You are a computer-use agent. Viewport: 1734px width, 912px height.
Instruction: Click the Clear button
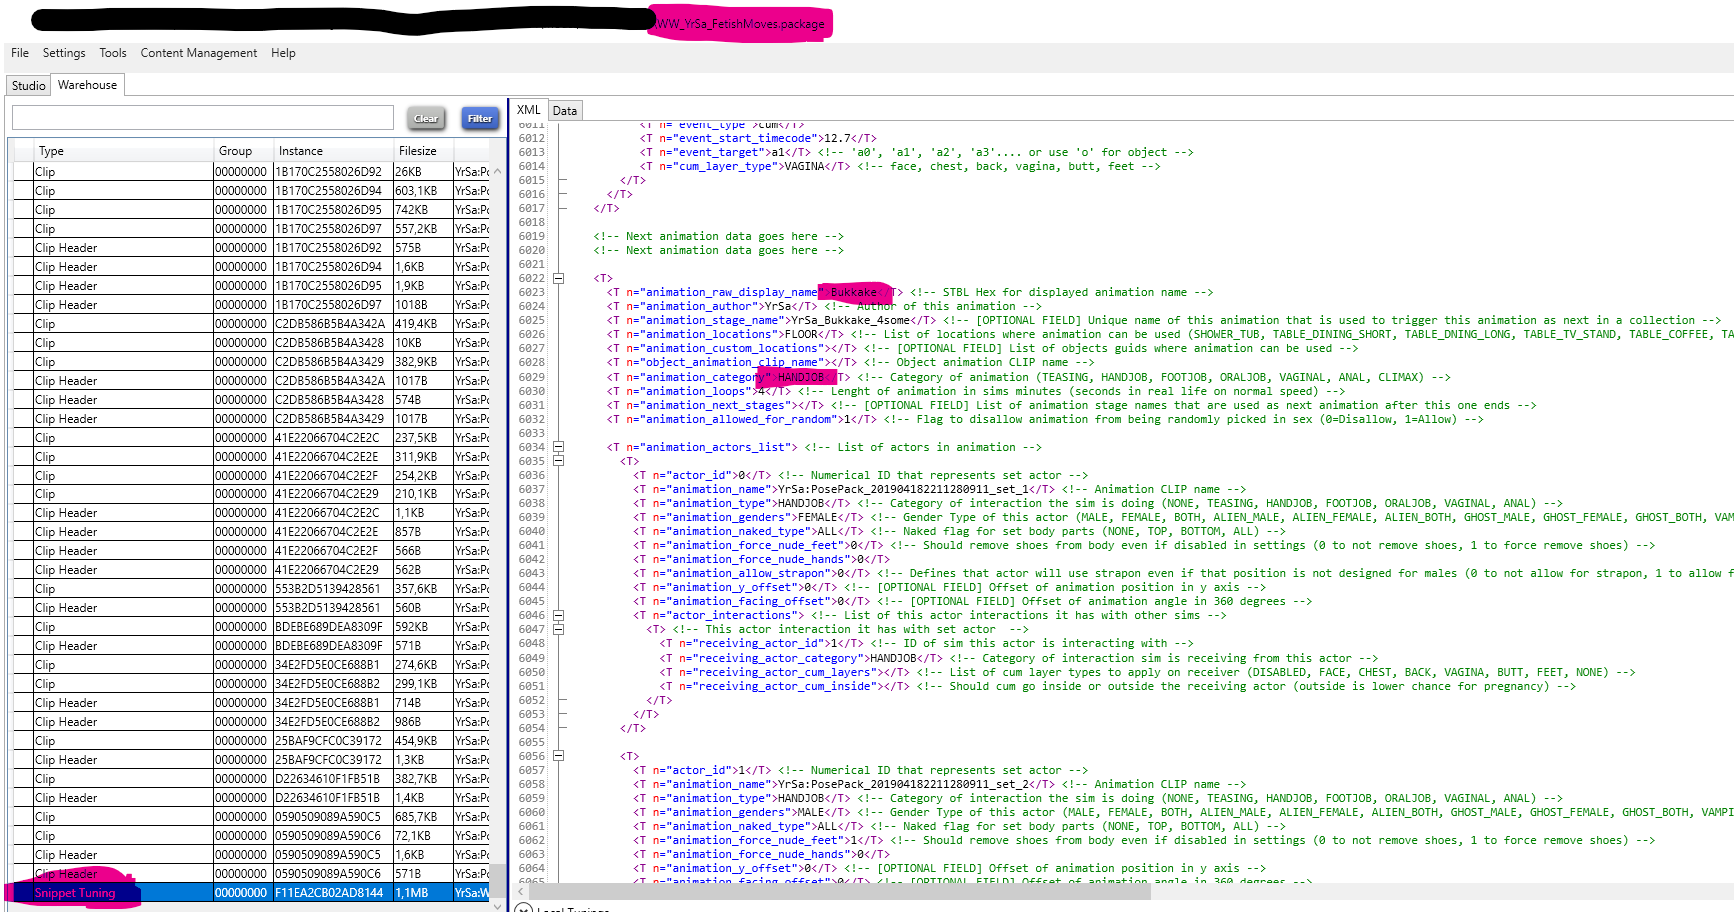click(x=426, y=118)
